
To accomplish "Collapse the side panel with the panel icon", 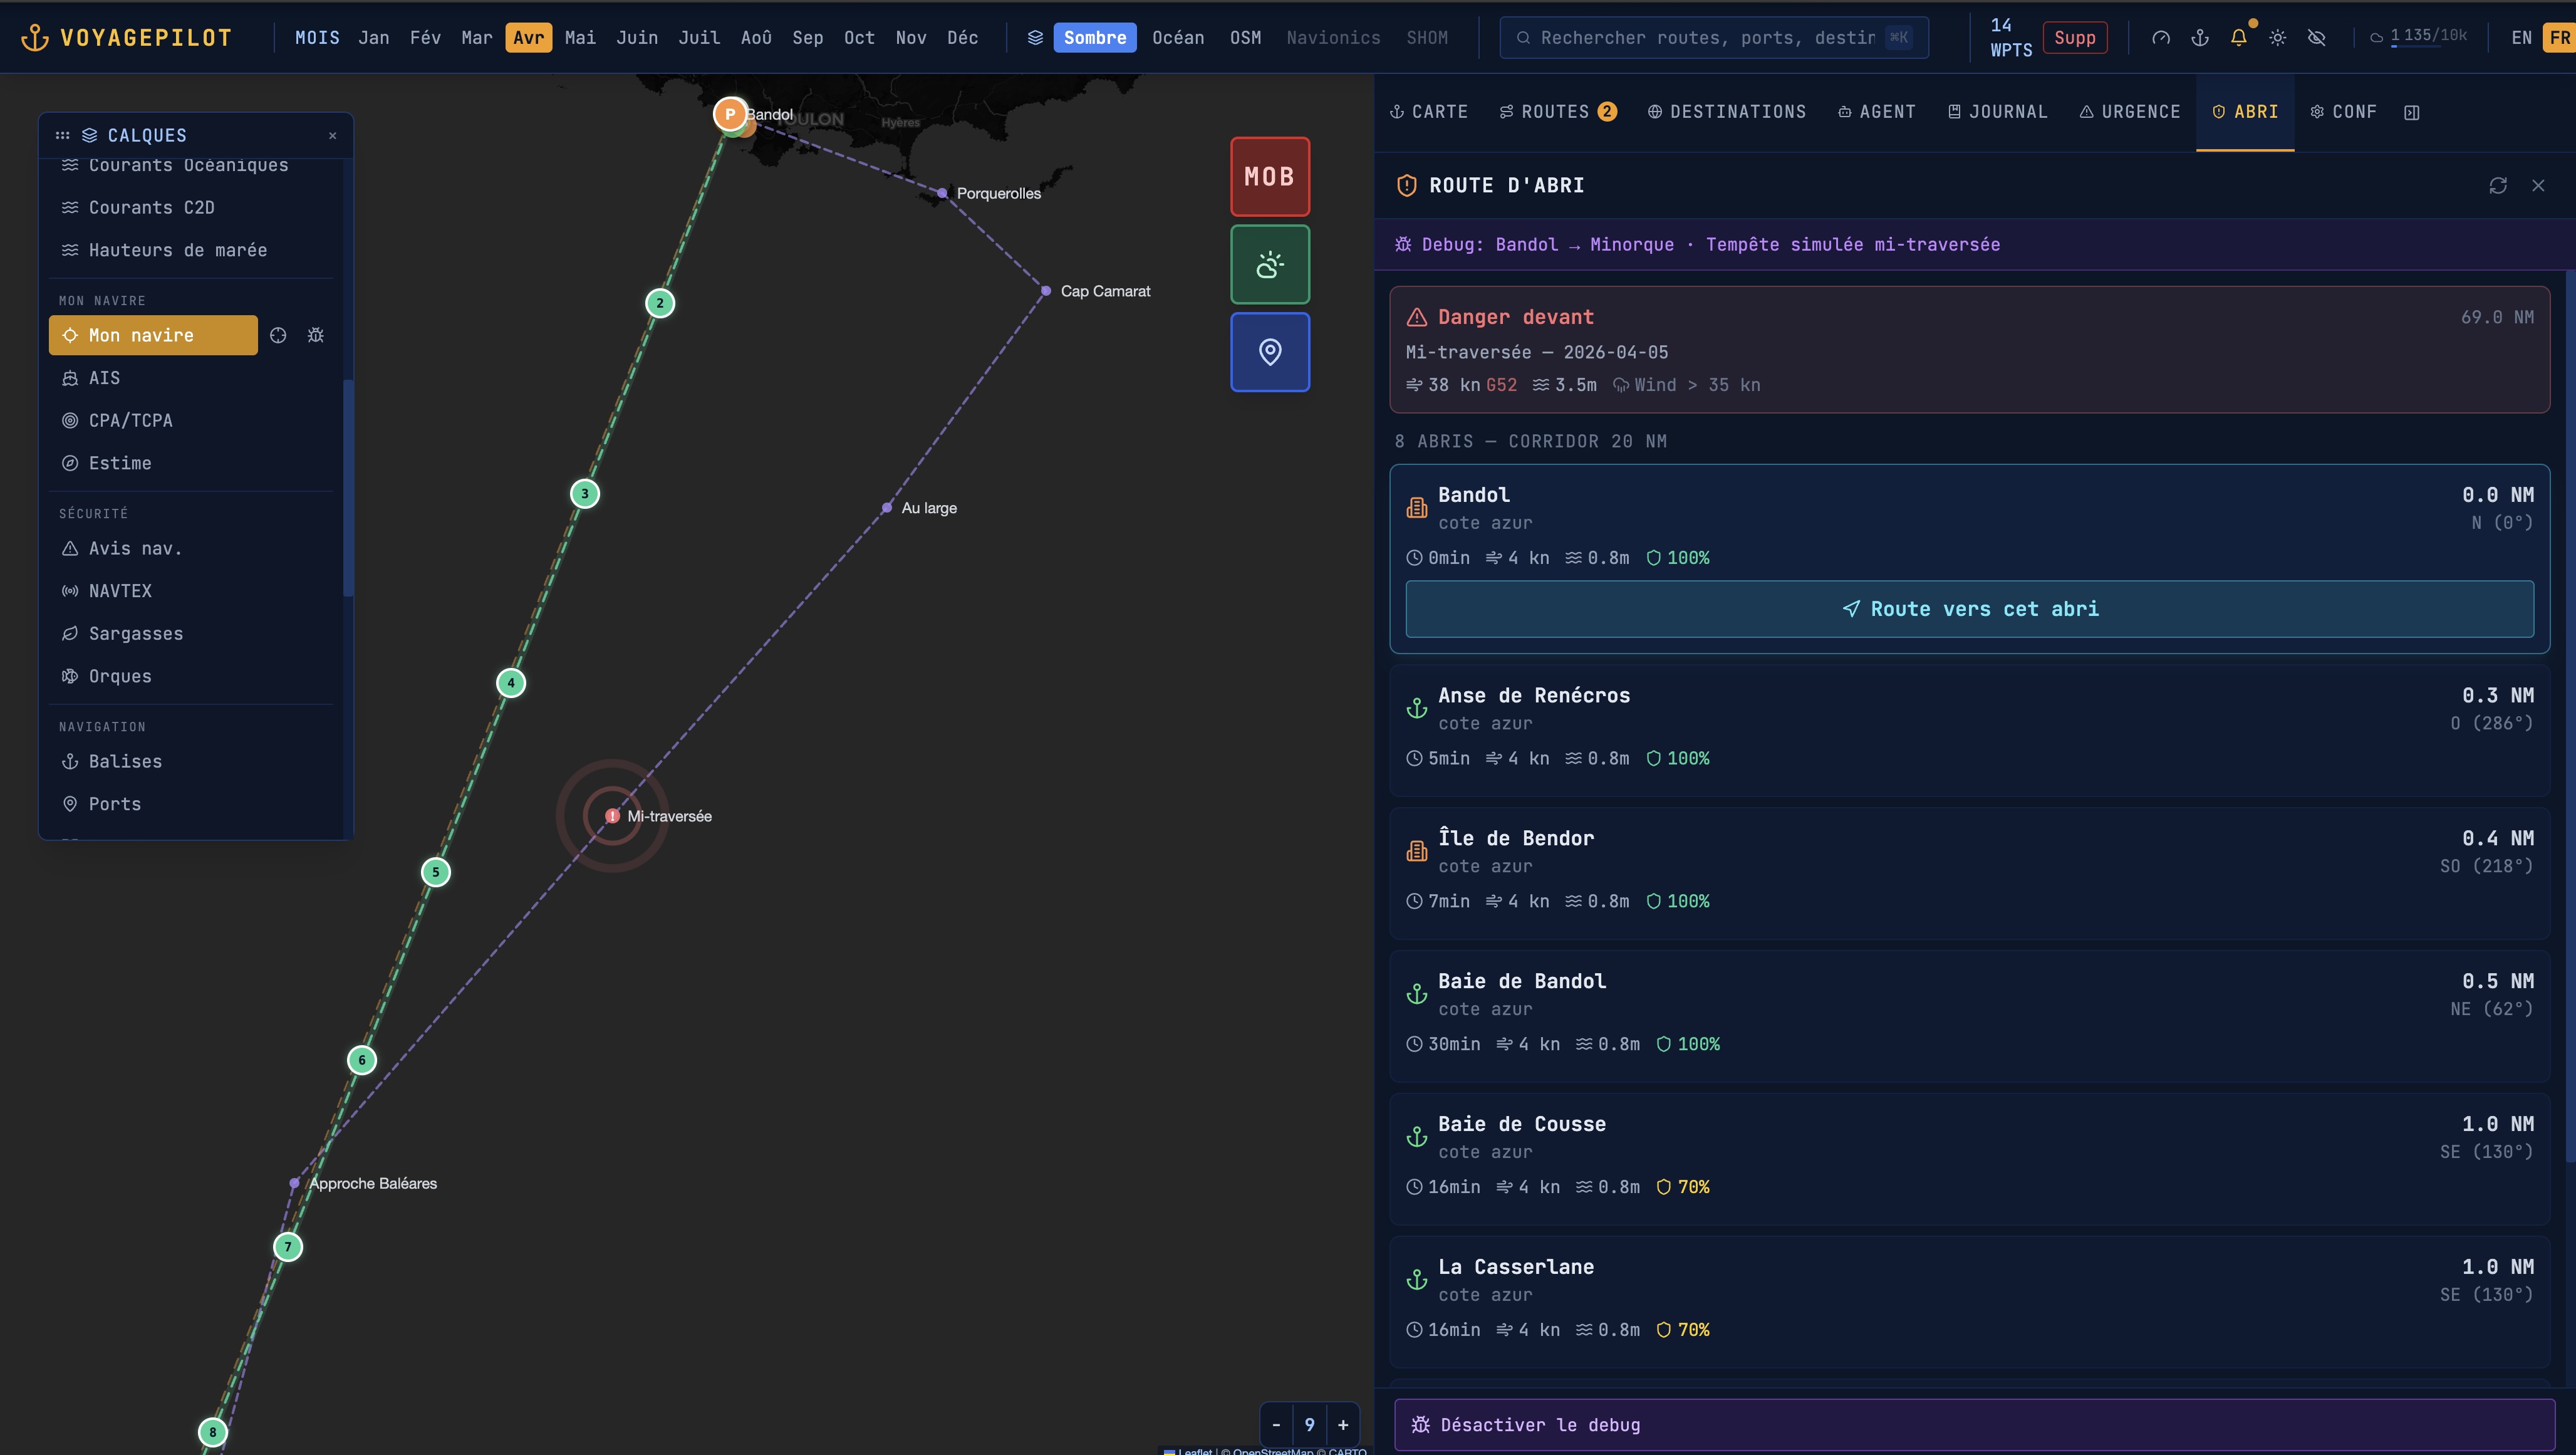I will coord(2412,111).
